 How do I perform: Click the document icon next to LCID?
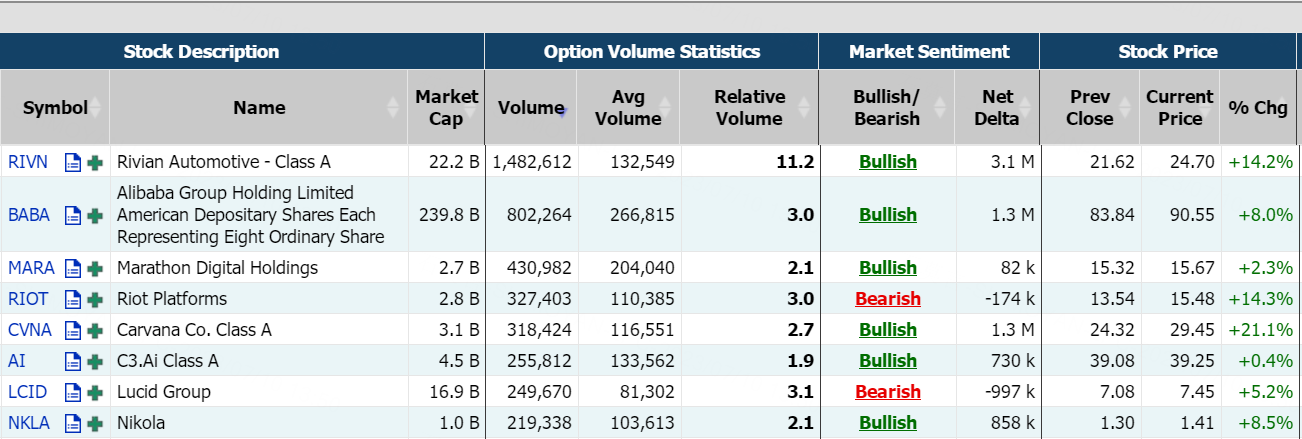tap(72, 392)
